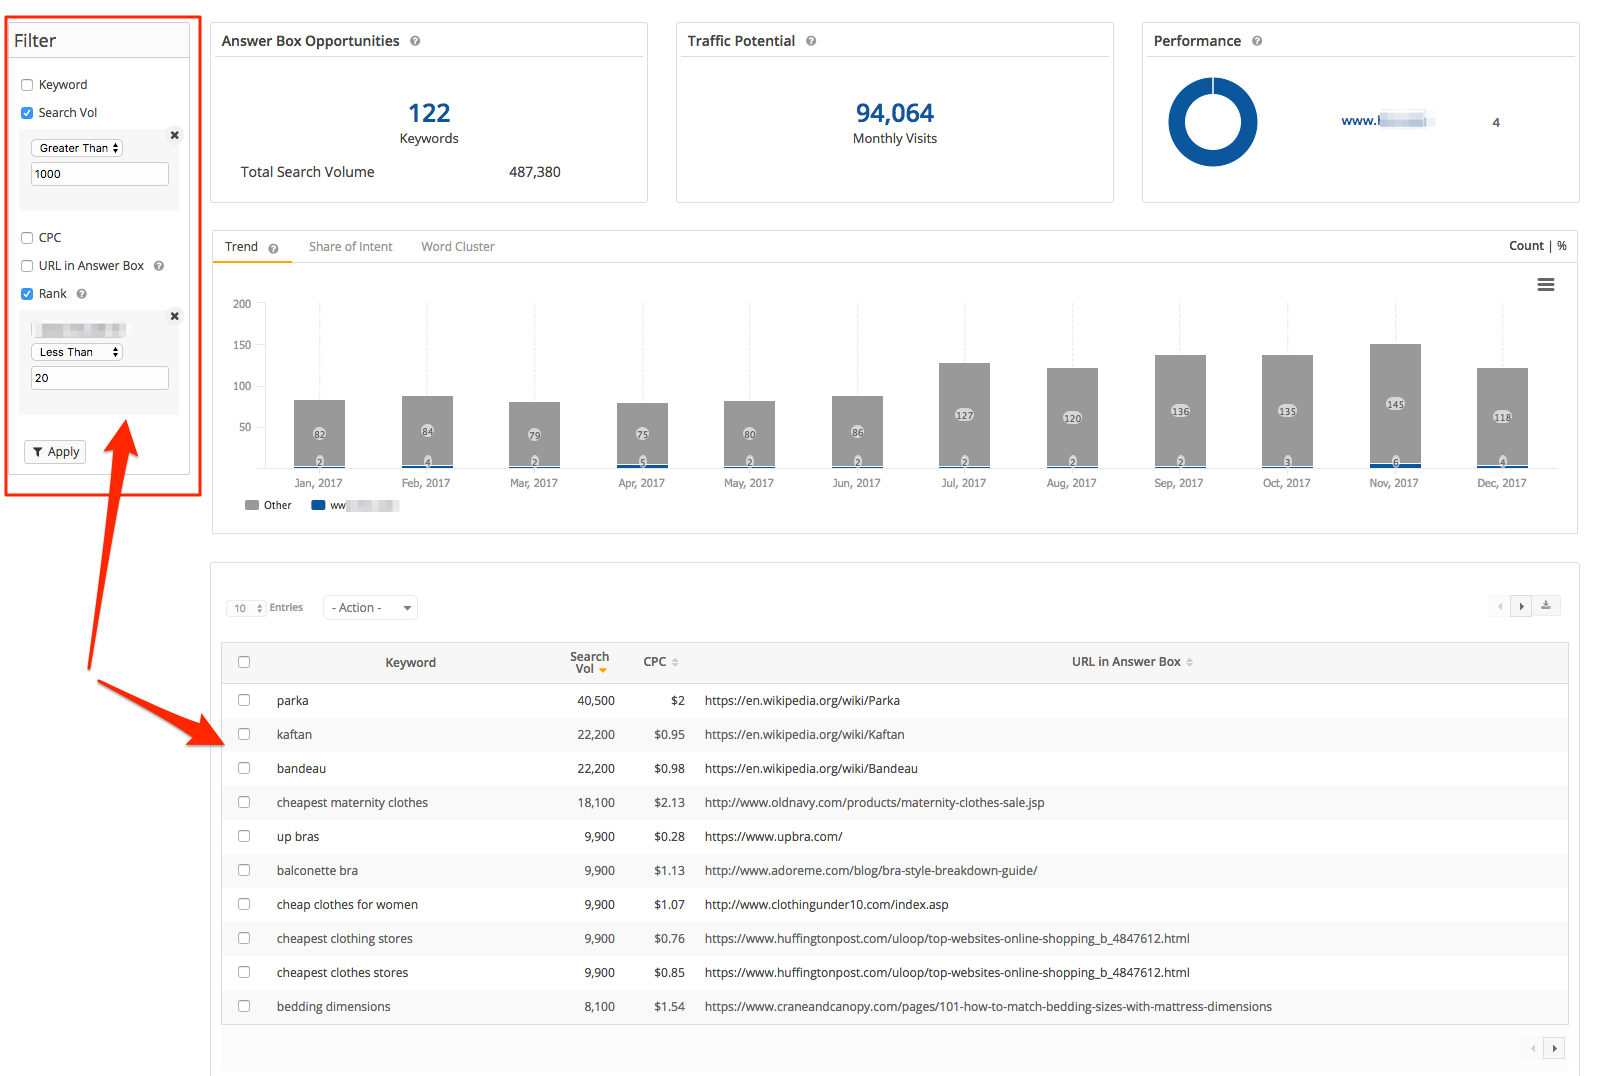Open the Greater Than comparison dropdown

pyautogui.click(x=77, y=148)
